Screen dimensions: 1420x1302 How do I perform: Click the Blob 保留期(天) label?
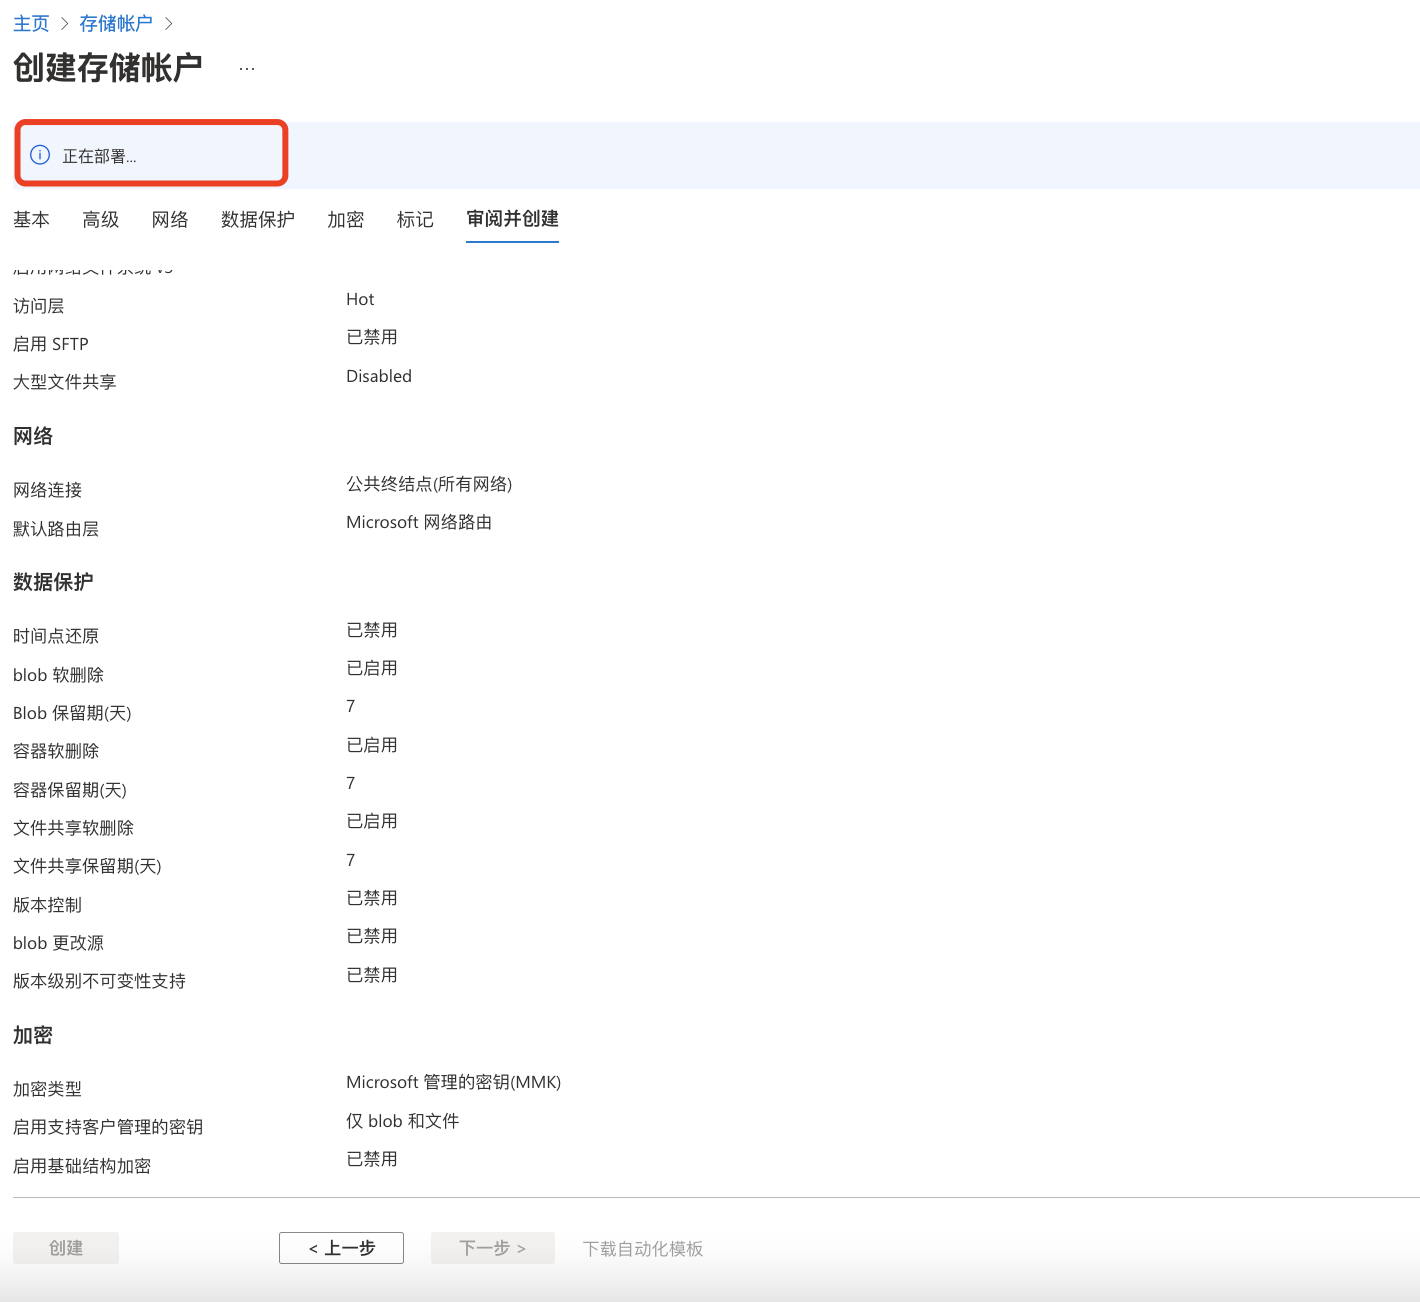click(x=73, y=713)
